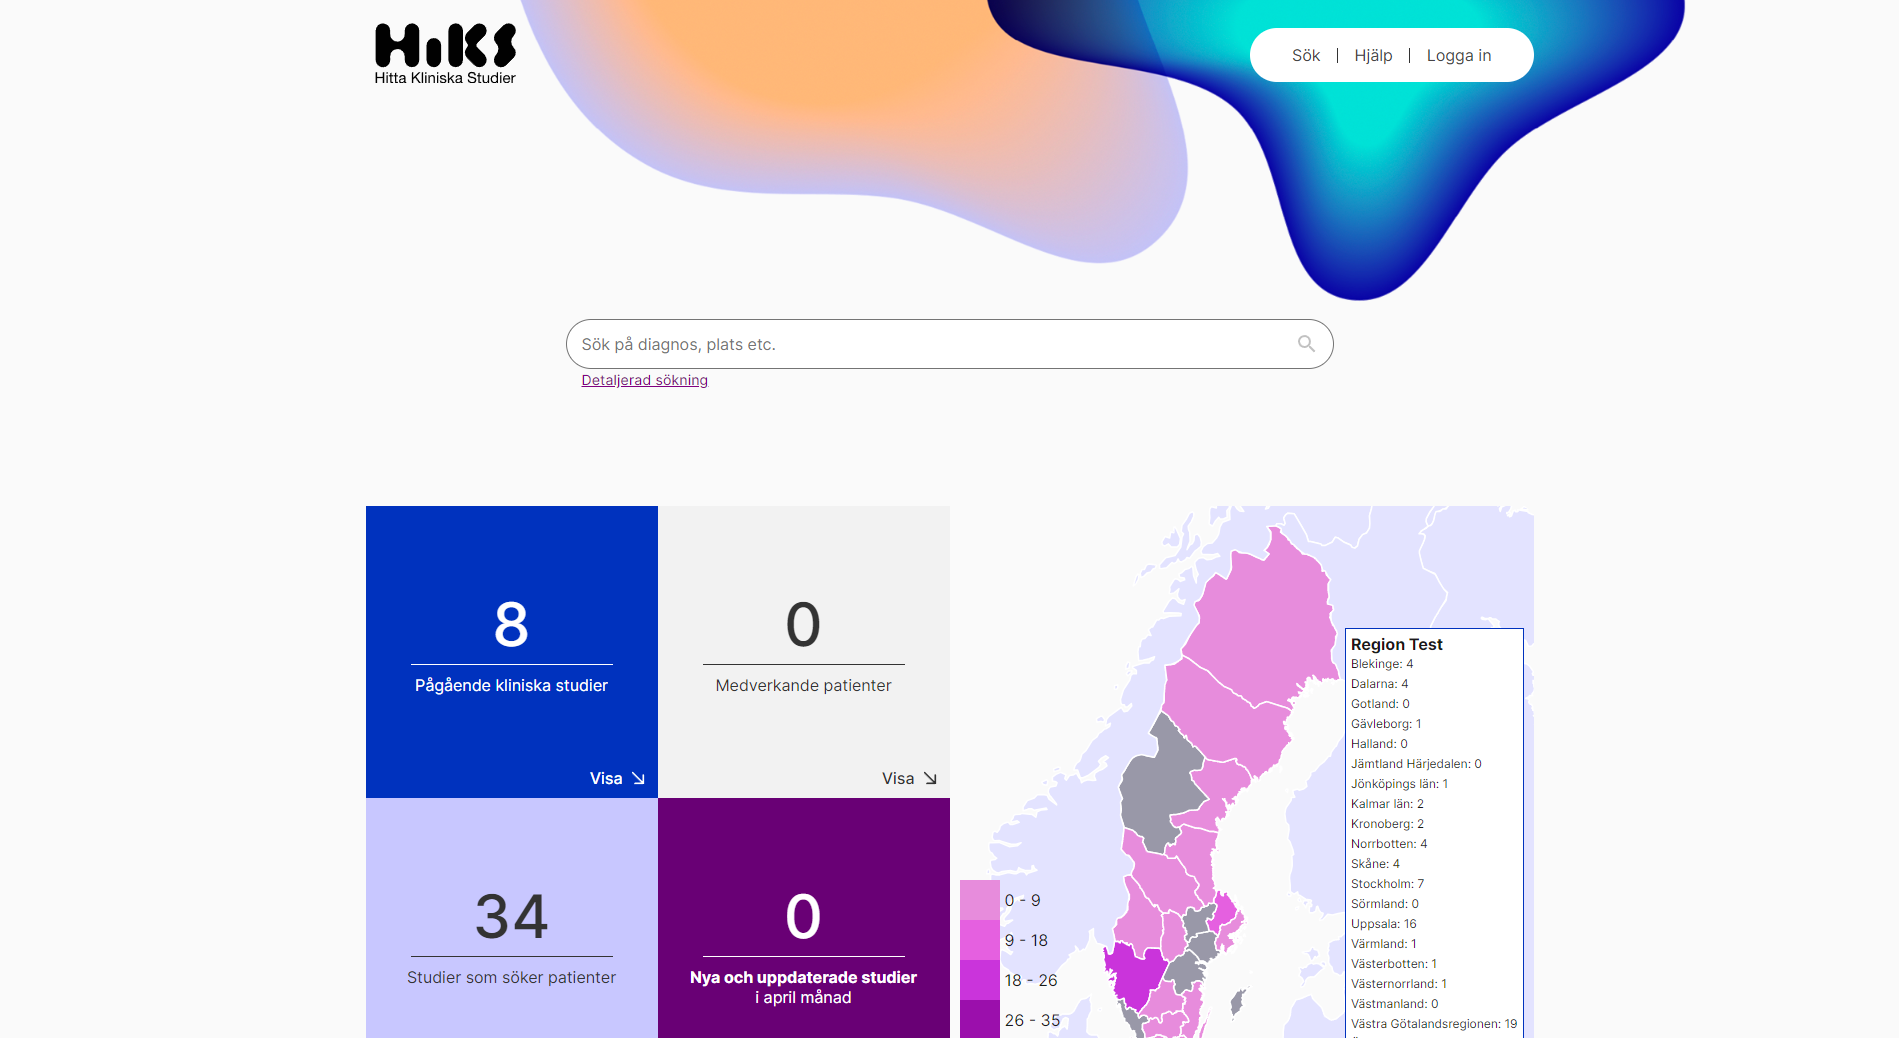
Task: Click the magnifying glass search icon
Action: click(x=1306, y=344)
